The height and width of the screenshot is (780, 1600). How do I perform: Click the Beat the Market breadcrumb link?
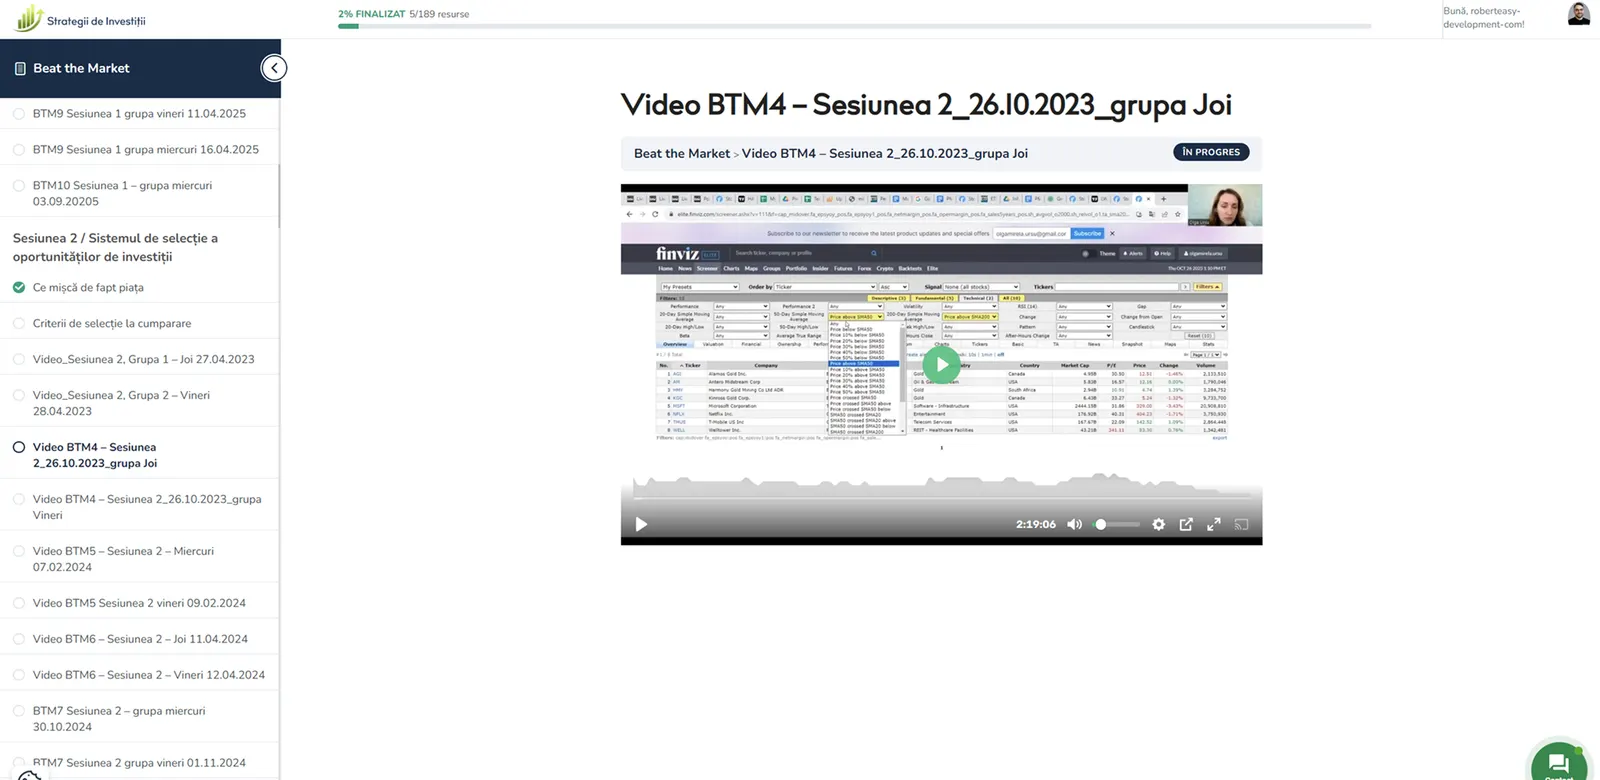click(681, 153)
